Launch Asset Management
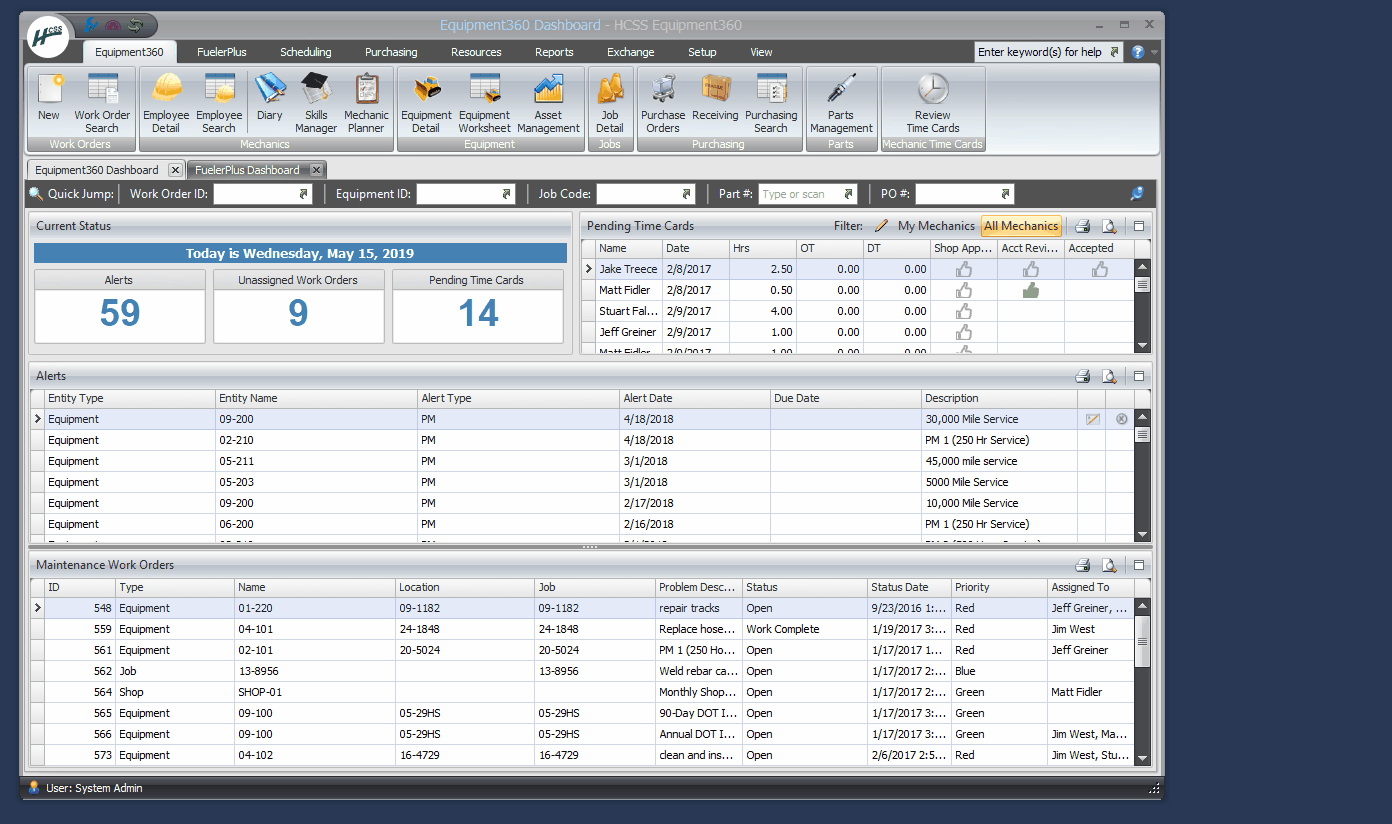Viewport: 1392px width, 824px height. 548,103
